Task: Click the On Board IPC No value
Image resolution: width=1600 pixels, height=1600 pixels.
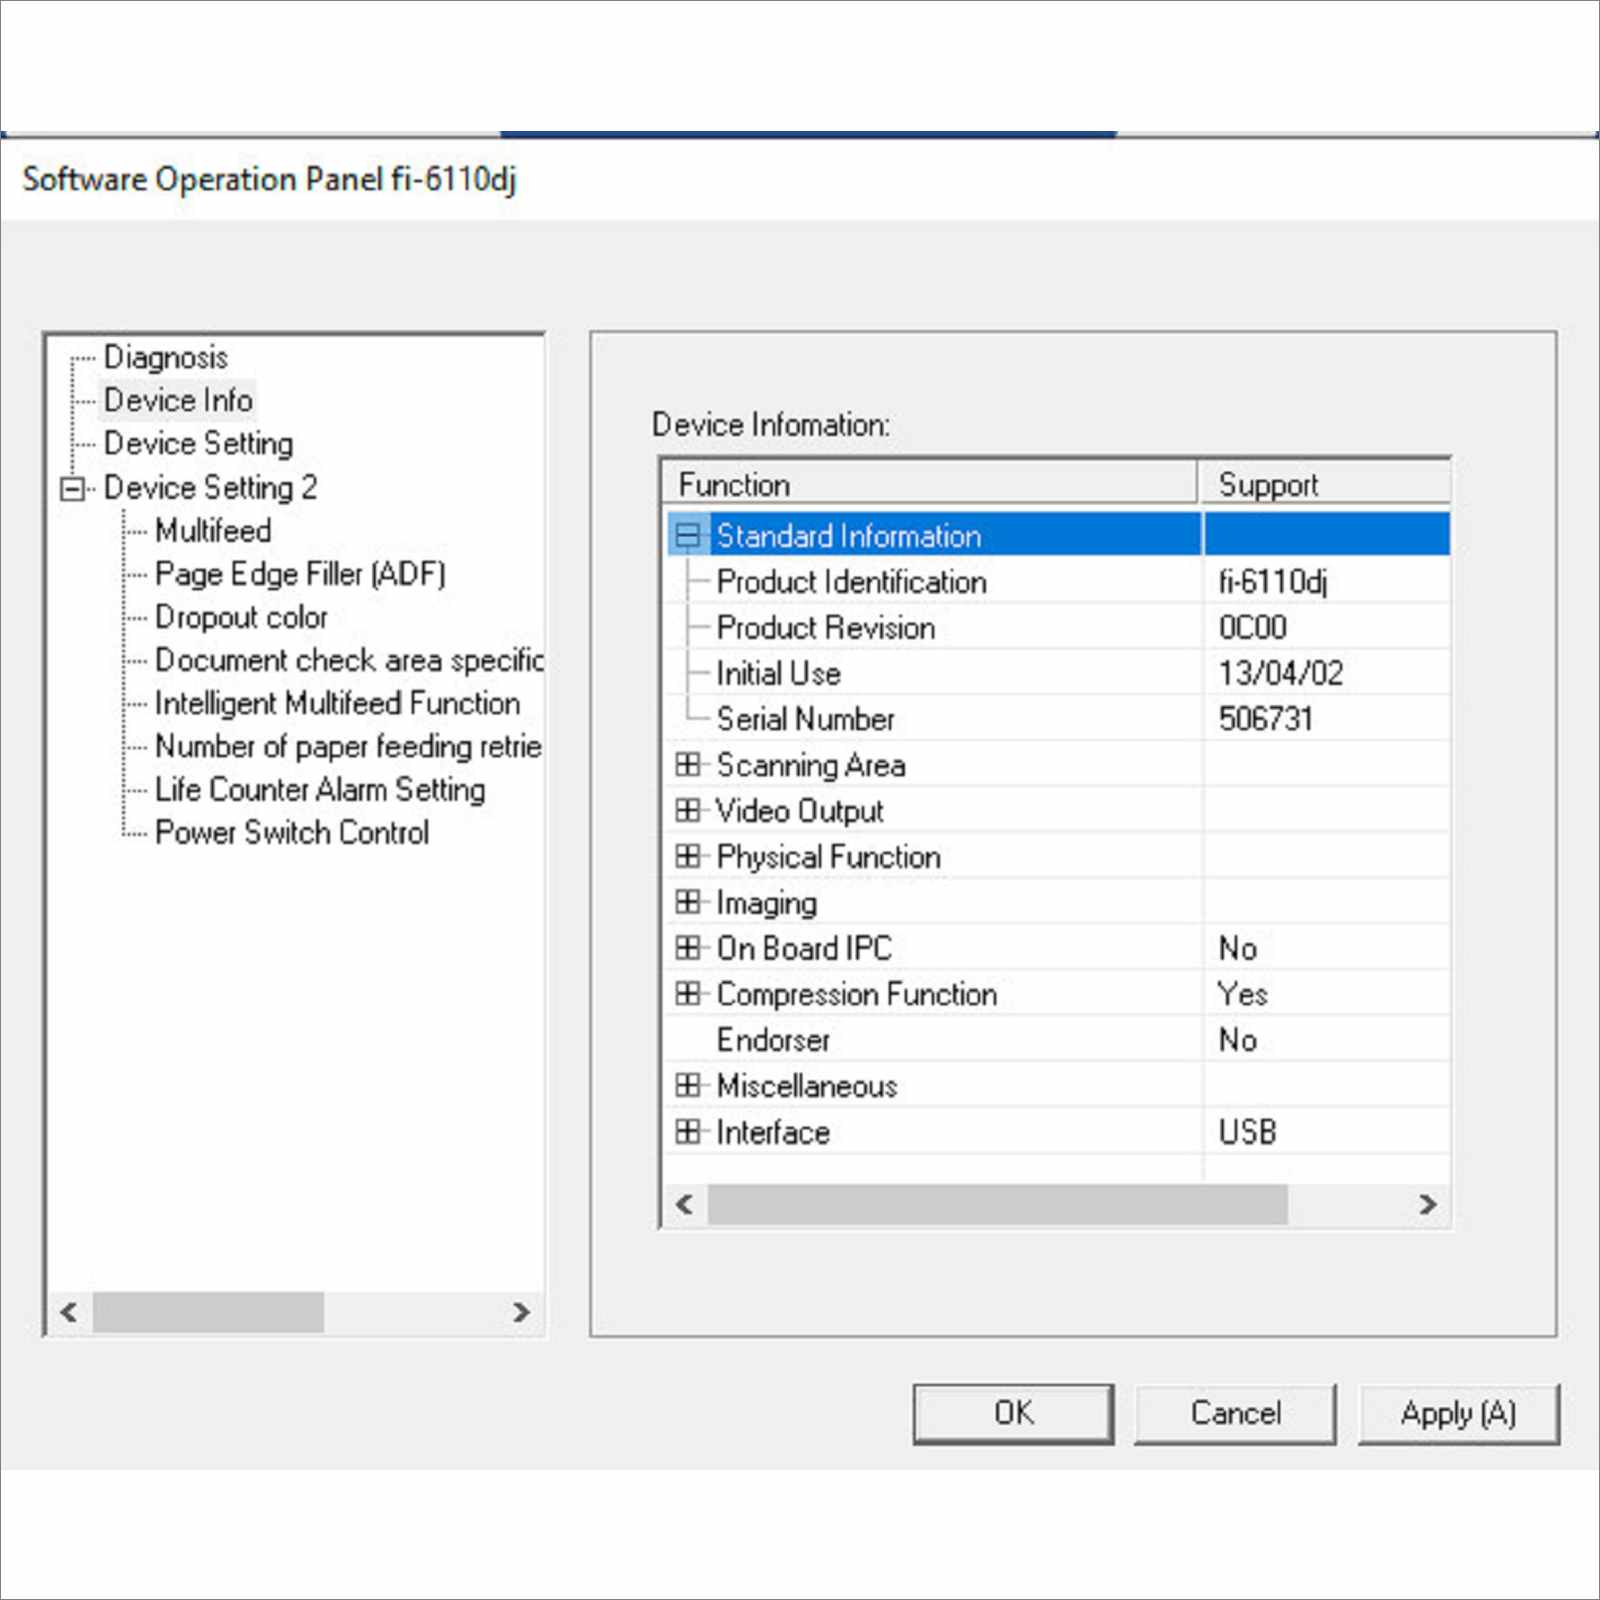Action: click(x=1237, y=948)
